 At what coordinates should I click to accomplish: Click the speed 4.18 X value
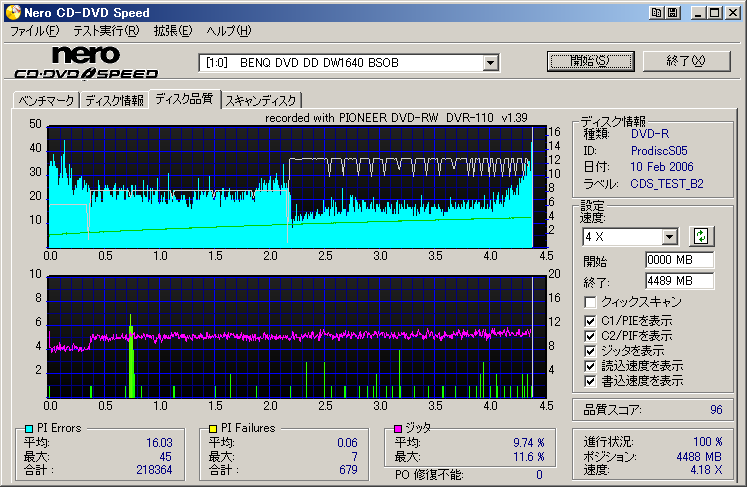point(706,470)
